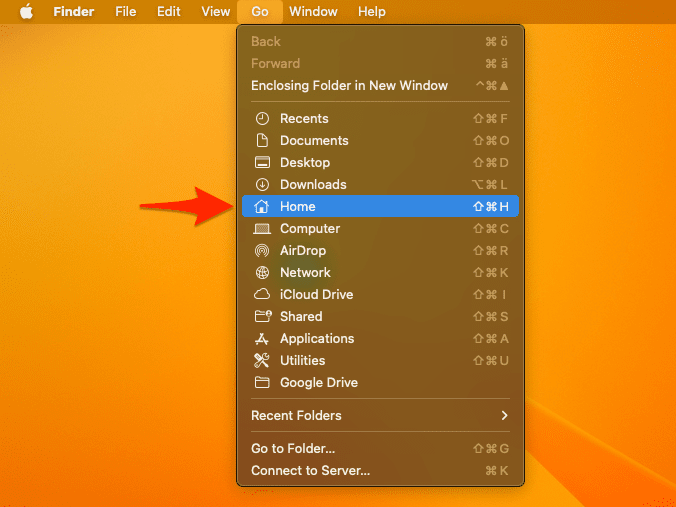The image size is (676, 507).
Task: Click the Applications icon
Action: (x=262, y=339)
